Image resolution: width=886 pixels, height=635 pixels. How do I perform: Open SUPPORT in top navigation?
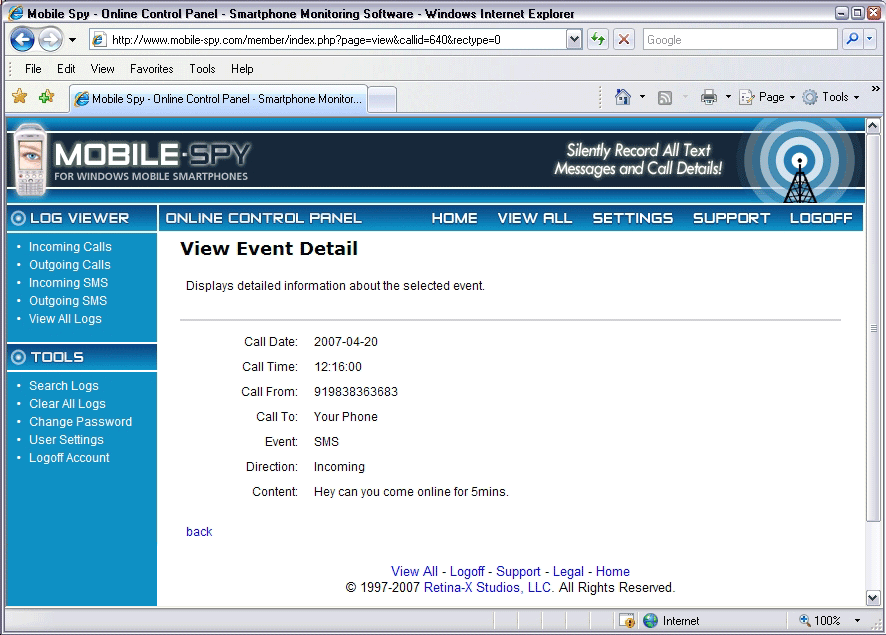[x=731, y=218]
